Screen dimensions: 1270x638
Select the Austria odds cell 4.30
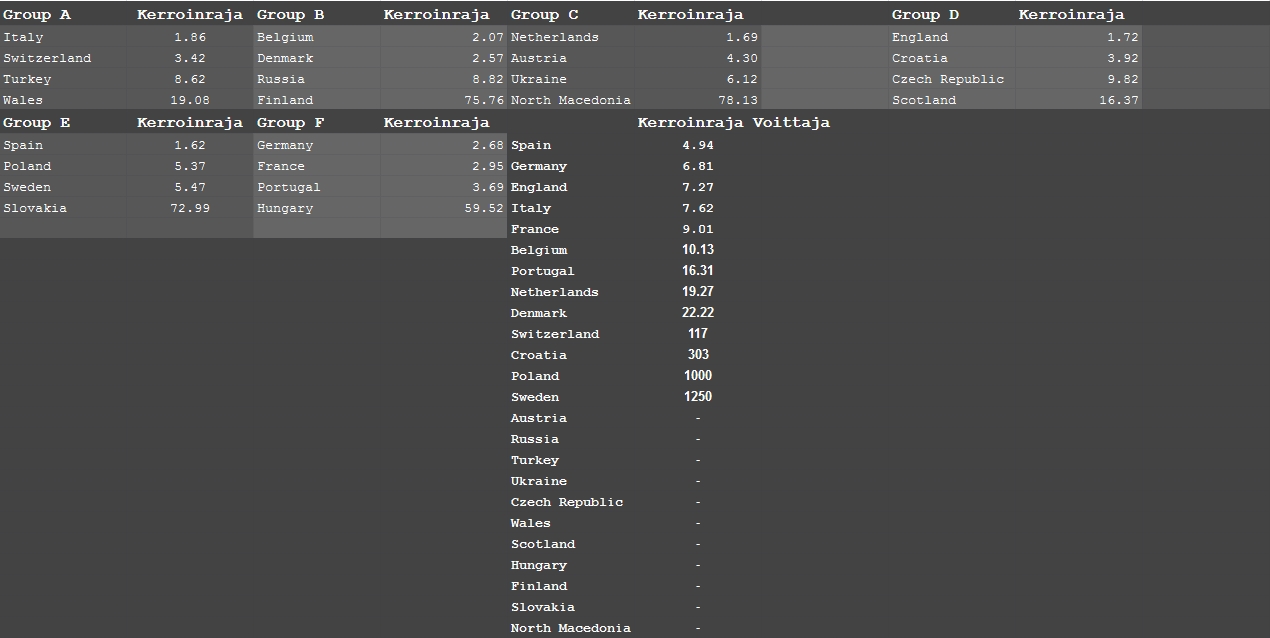tap(741, 58)
